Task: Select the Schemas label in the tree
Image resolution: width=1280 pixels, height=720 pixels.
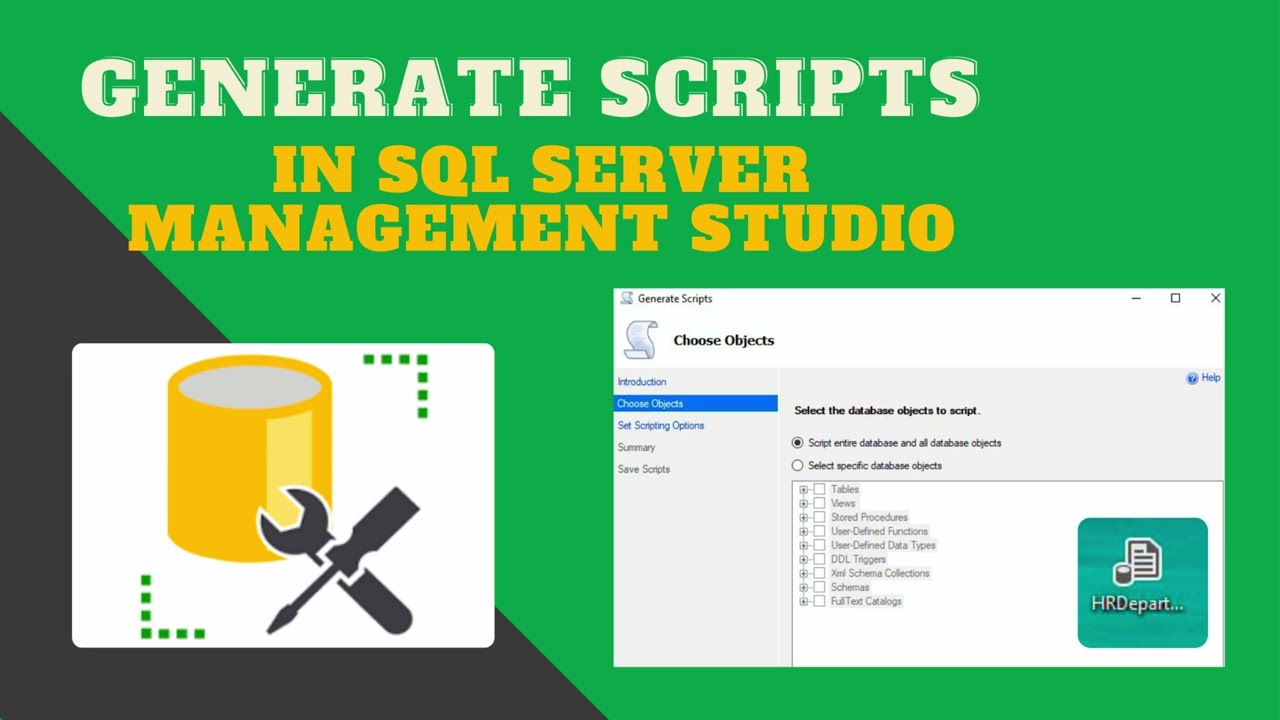Action: point(850,588)
